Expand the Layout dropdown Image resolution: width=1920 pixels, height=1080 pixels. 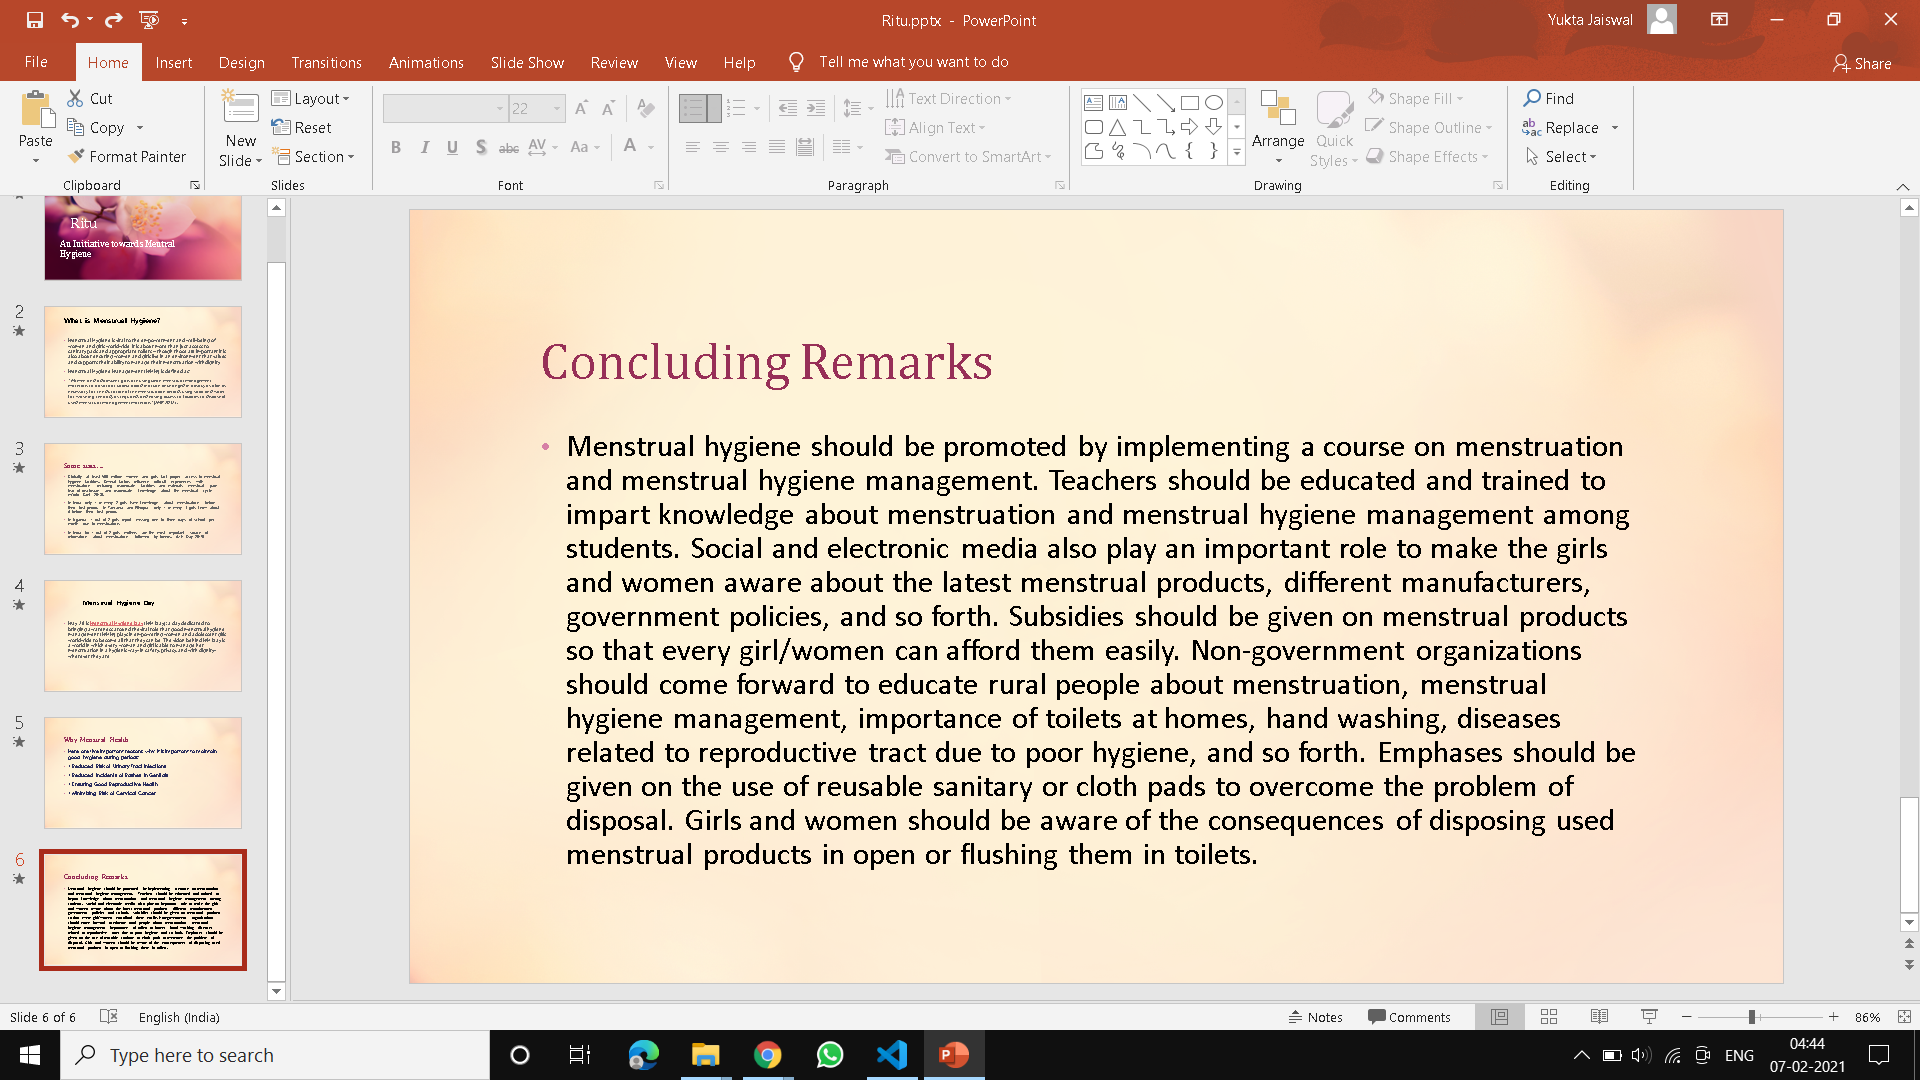pos(311,98)
